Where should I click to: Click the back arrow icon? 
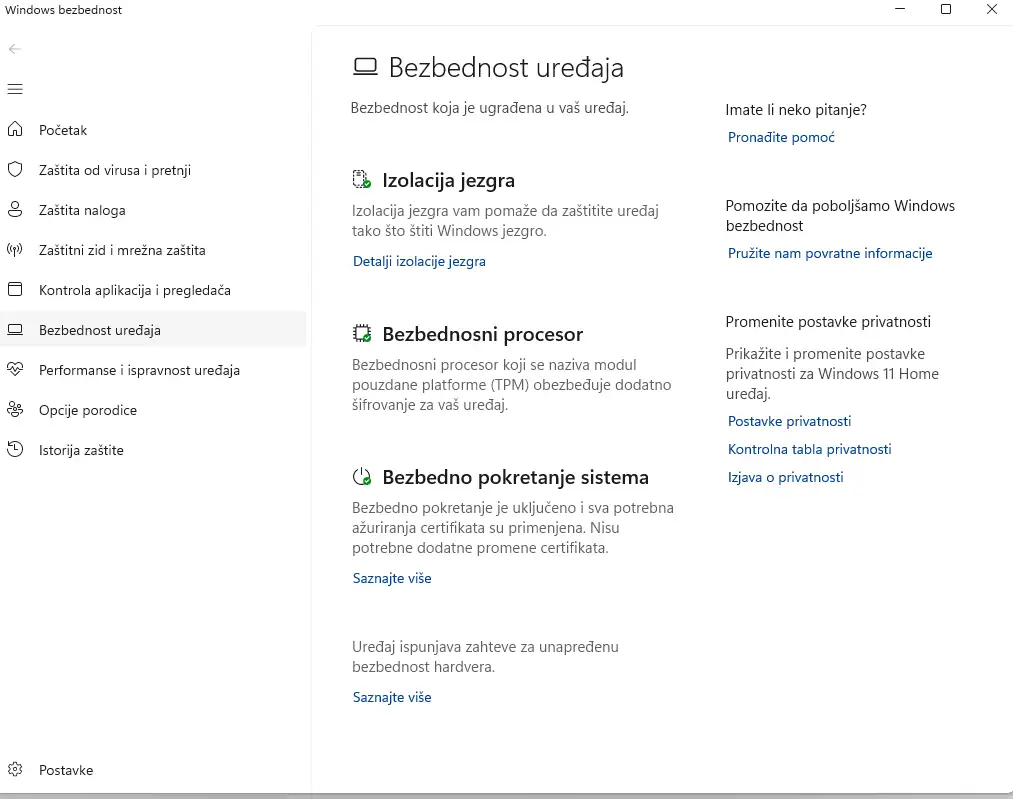15,49
